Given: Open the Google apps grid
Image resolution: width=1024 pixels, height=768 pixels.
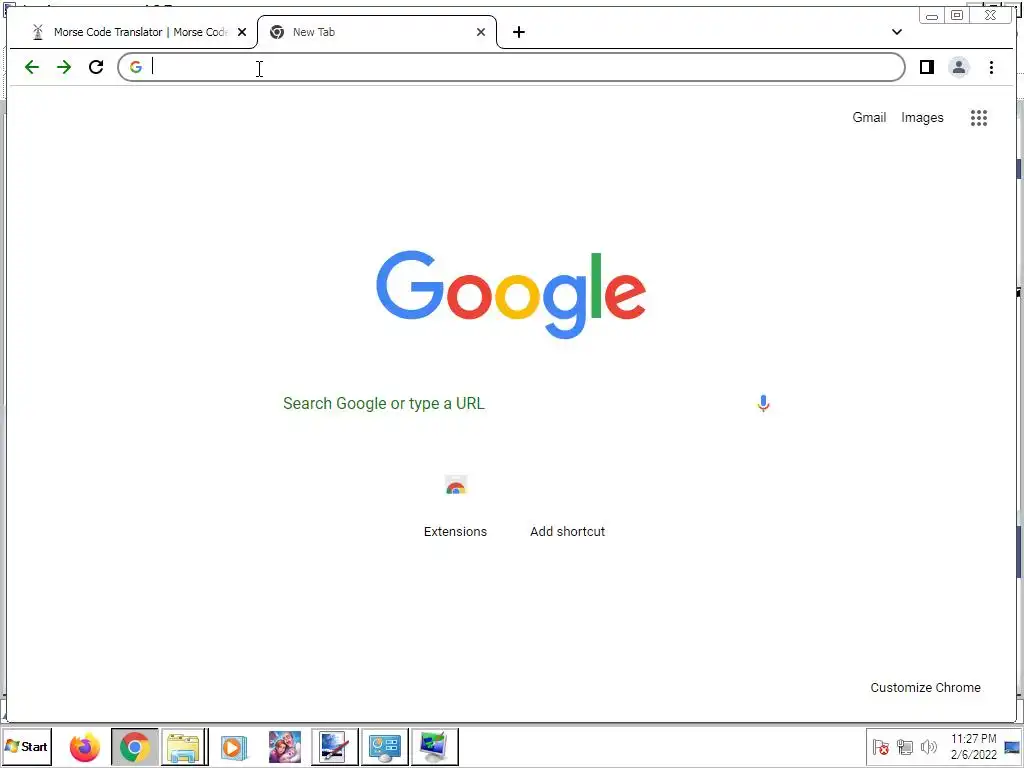Looking at the screenshot, I should pyautogui.click(x=978, y=118).
